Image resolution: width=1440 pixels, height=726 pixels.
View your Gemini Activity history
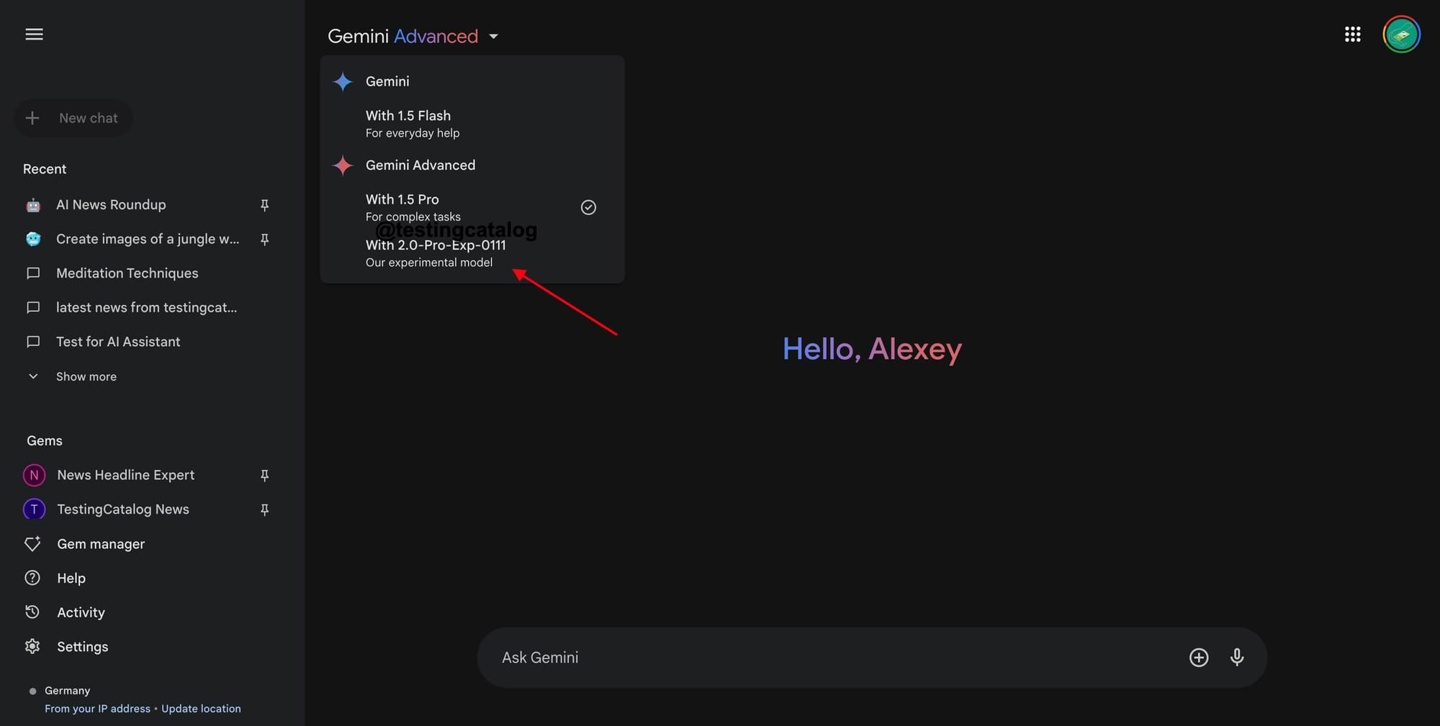[x=80, y=611]
